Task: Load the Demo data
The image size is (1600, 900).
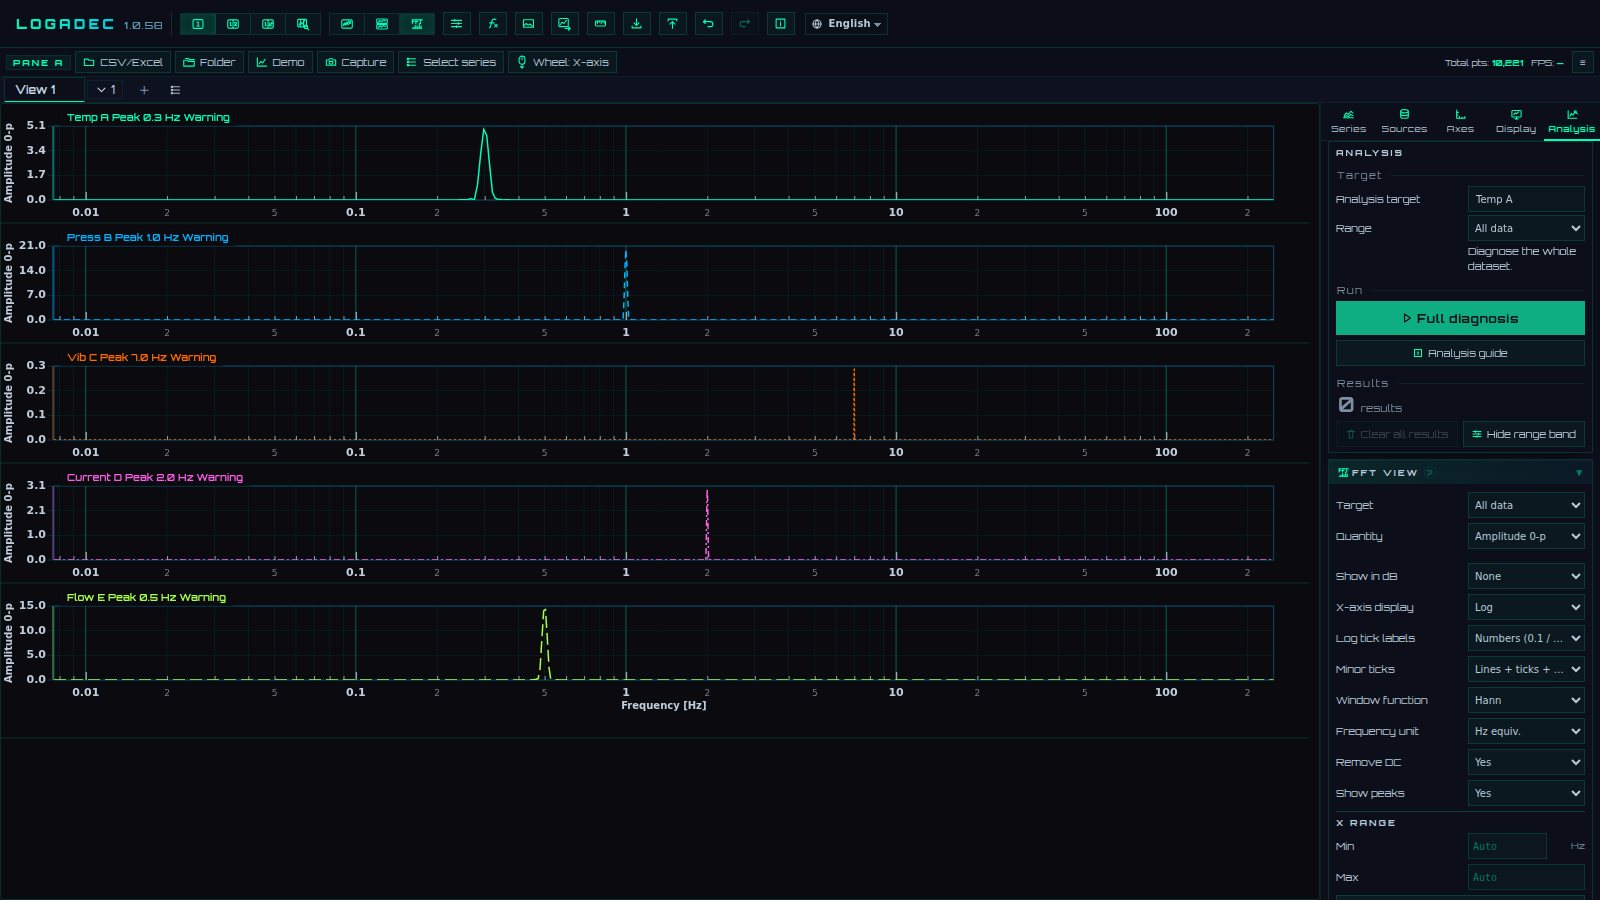Action: 280,62
